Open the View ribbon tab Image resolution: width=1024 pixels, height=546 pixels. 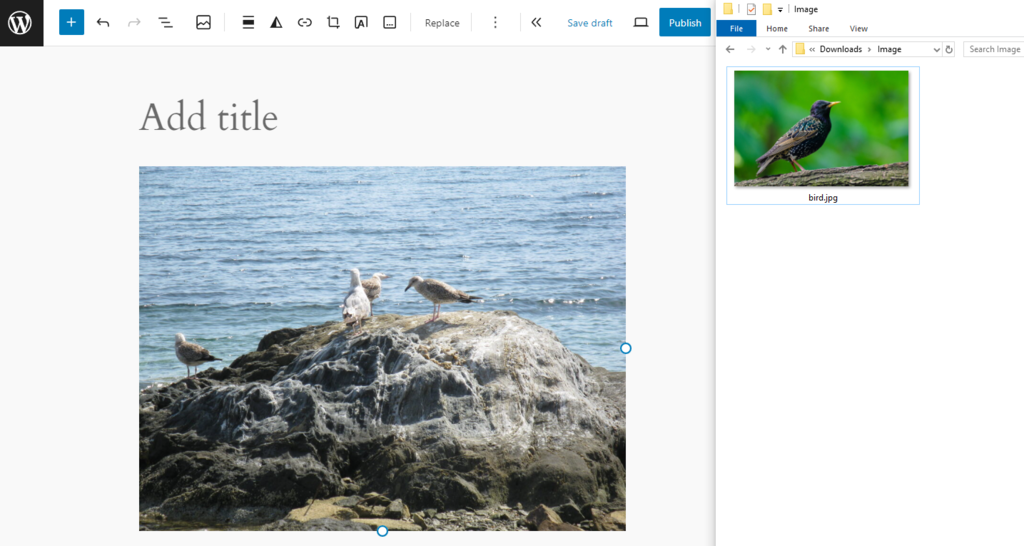(858, 29)
